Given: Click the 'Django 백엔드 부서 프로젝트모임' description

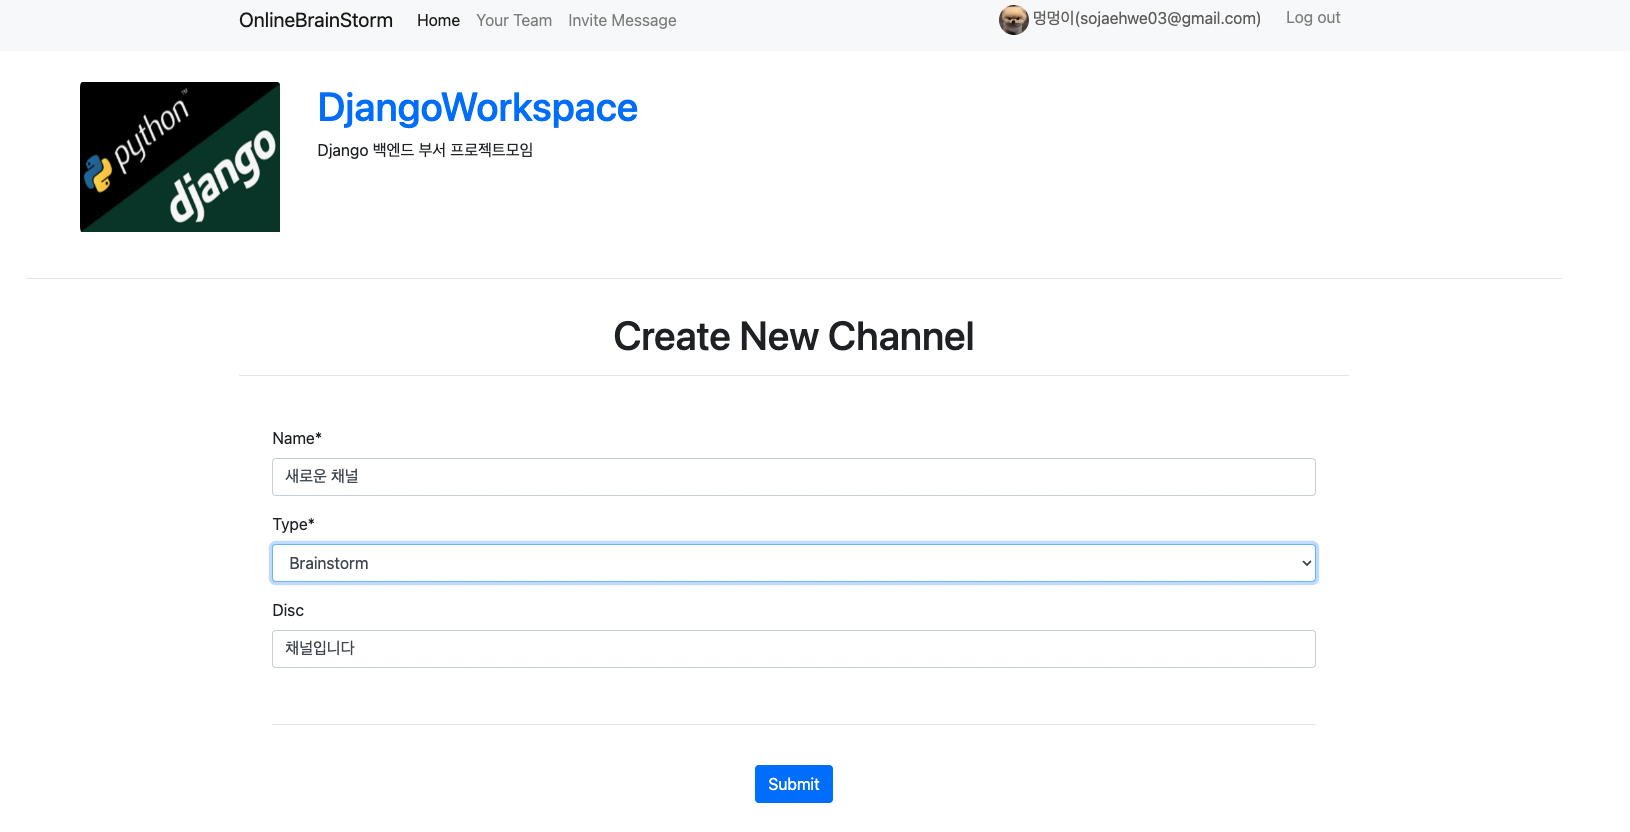Looking at the screenshot, I should (425, 150).
